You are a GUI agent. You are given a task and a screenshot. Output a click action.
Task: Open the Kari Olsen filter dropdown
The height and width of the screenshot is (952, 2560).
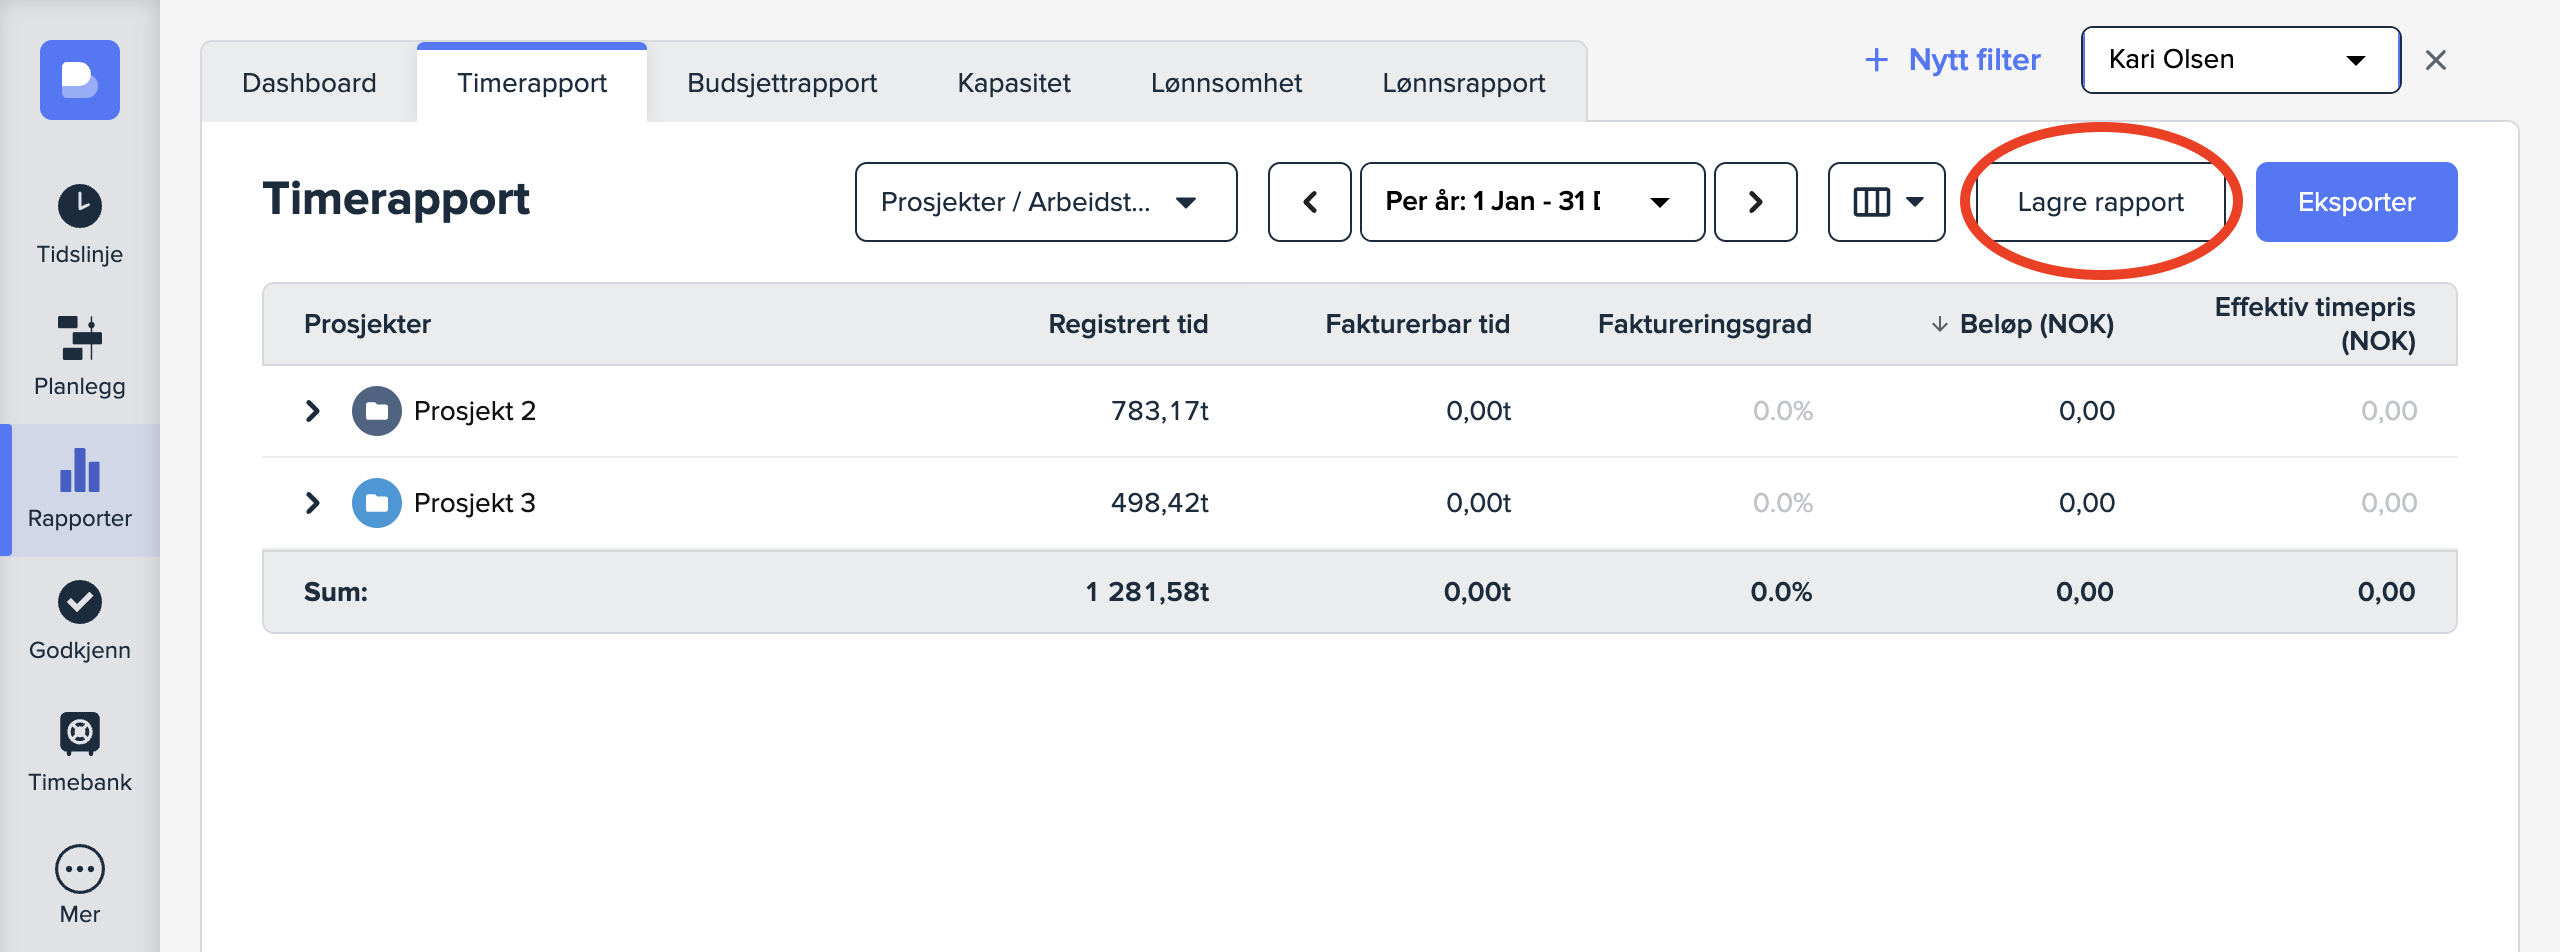(2238, 59)
